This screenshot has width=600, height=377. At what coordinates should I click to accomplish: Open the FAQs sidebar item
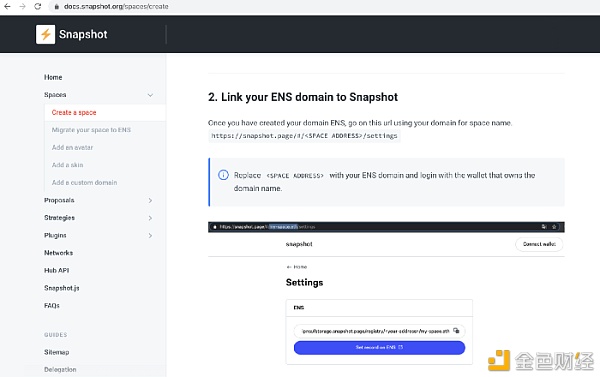[x=52, y=305]
